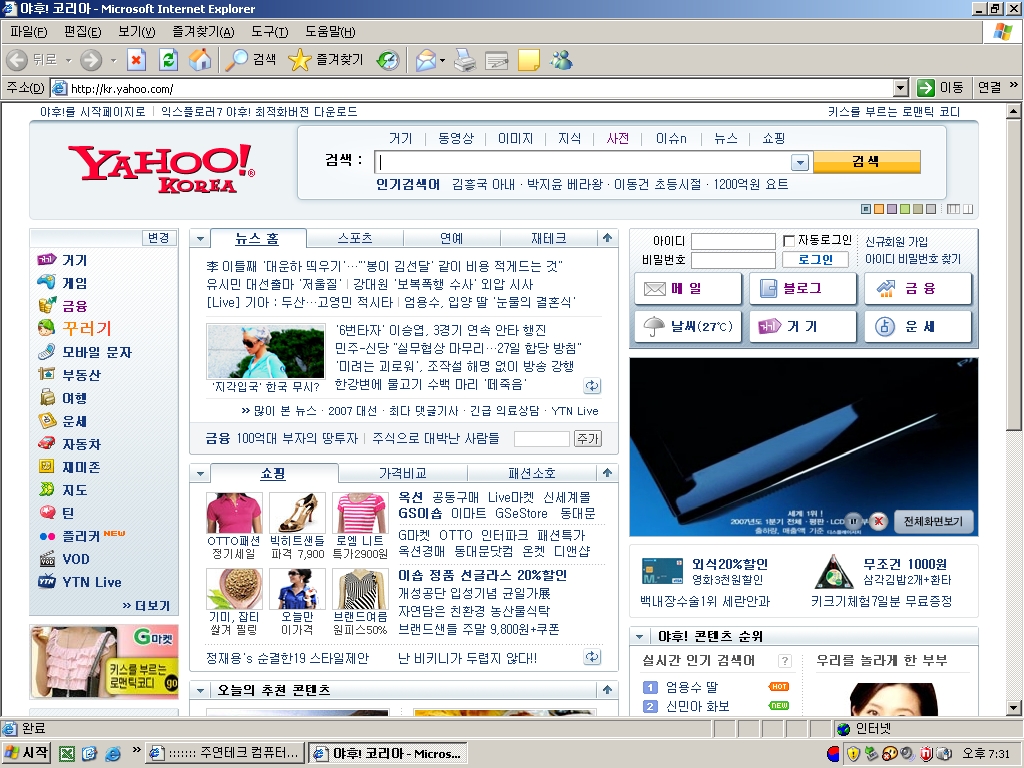
Task: Print the page with the printer icon
Action: pos(464,60)
